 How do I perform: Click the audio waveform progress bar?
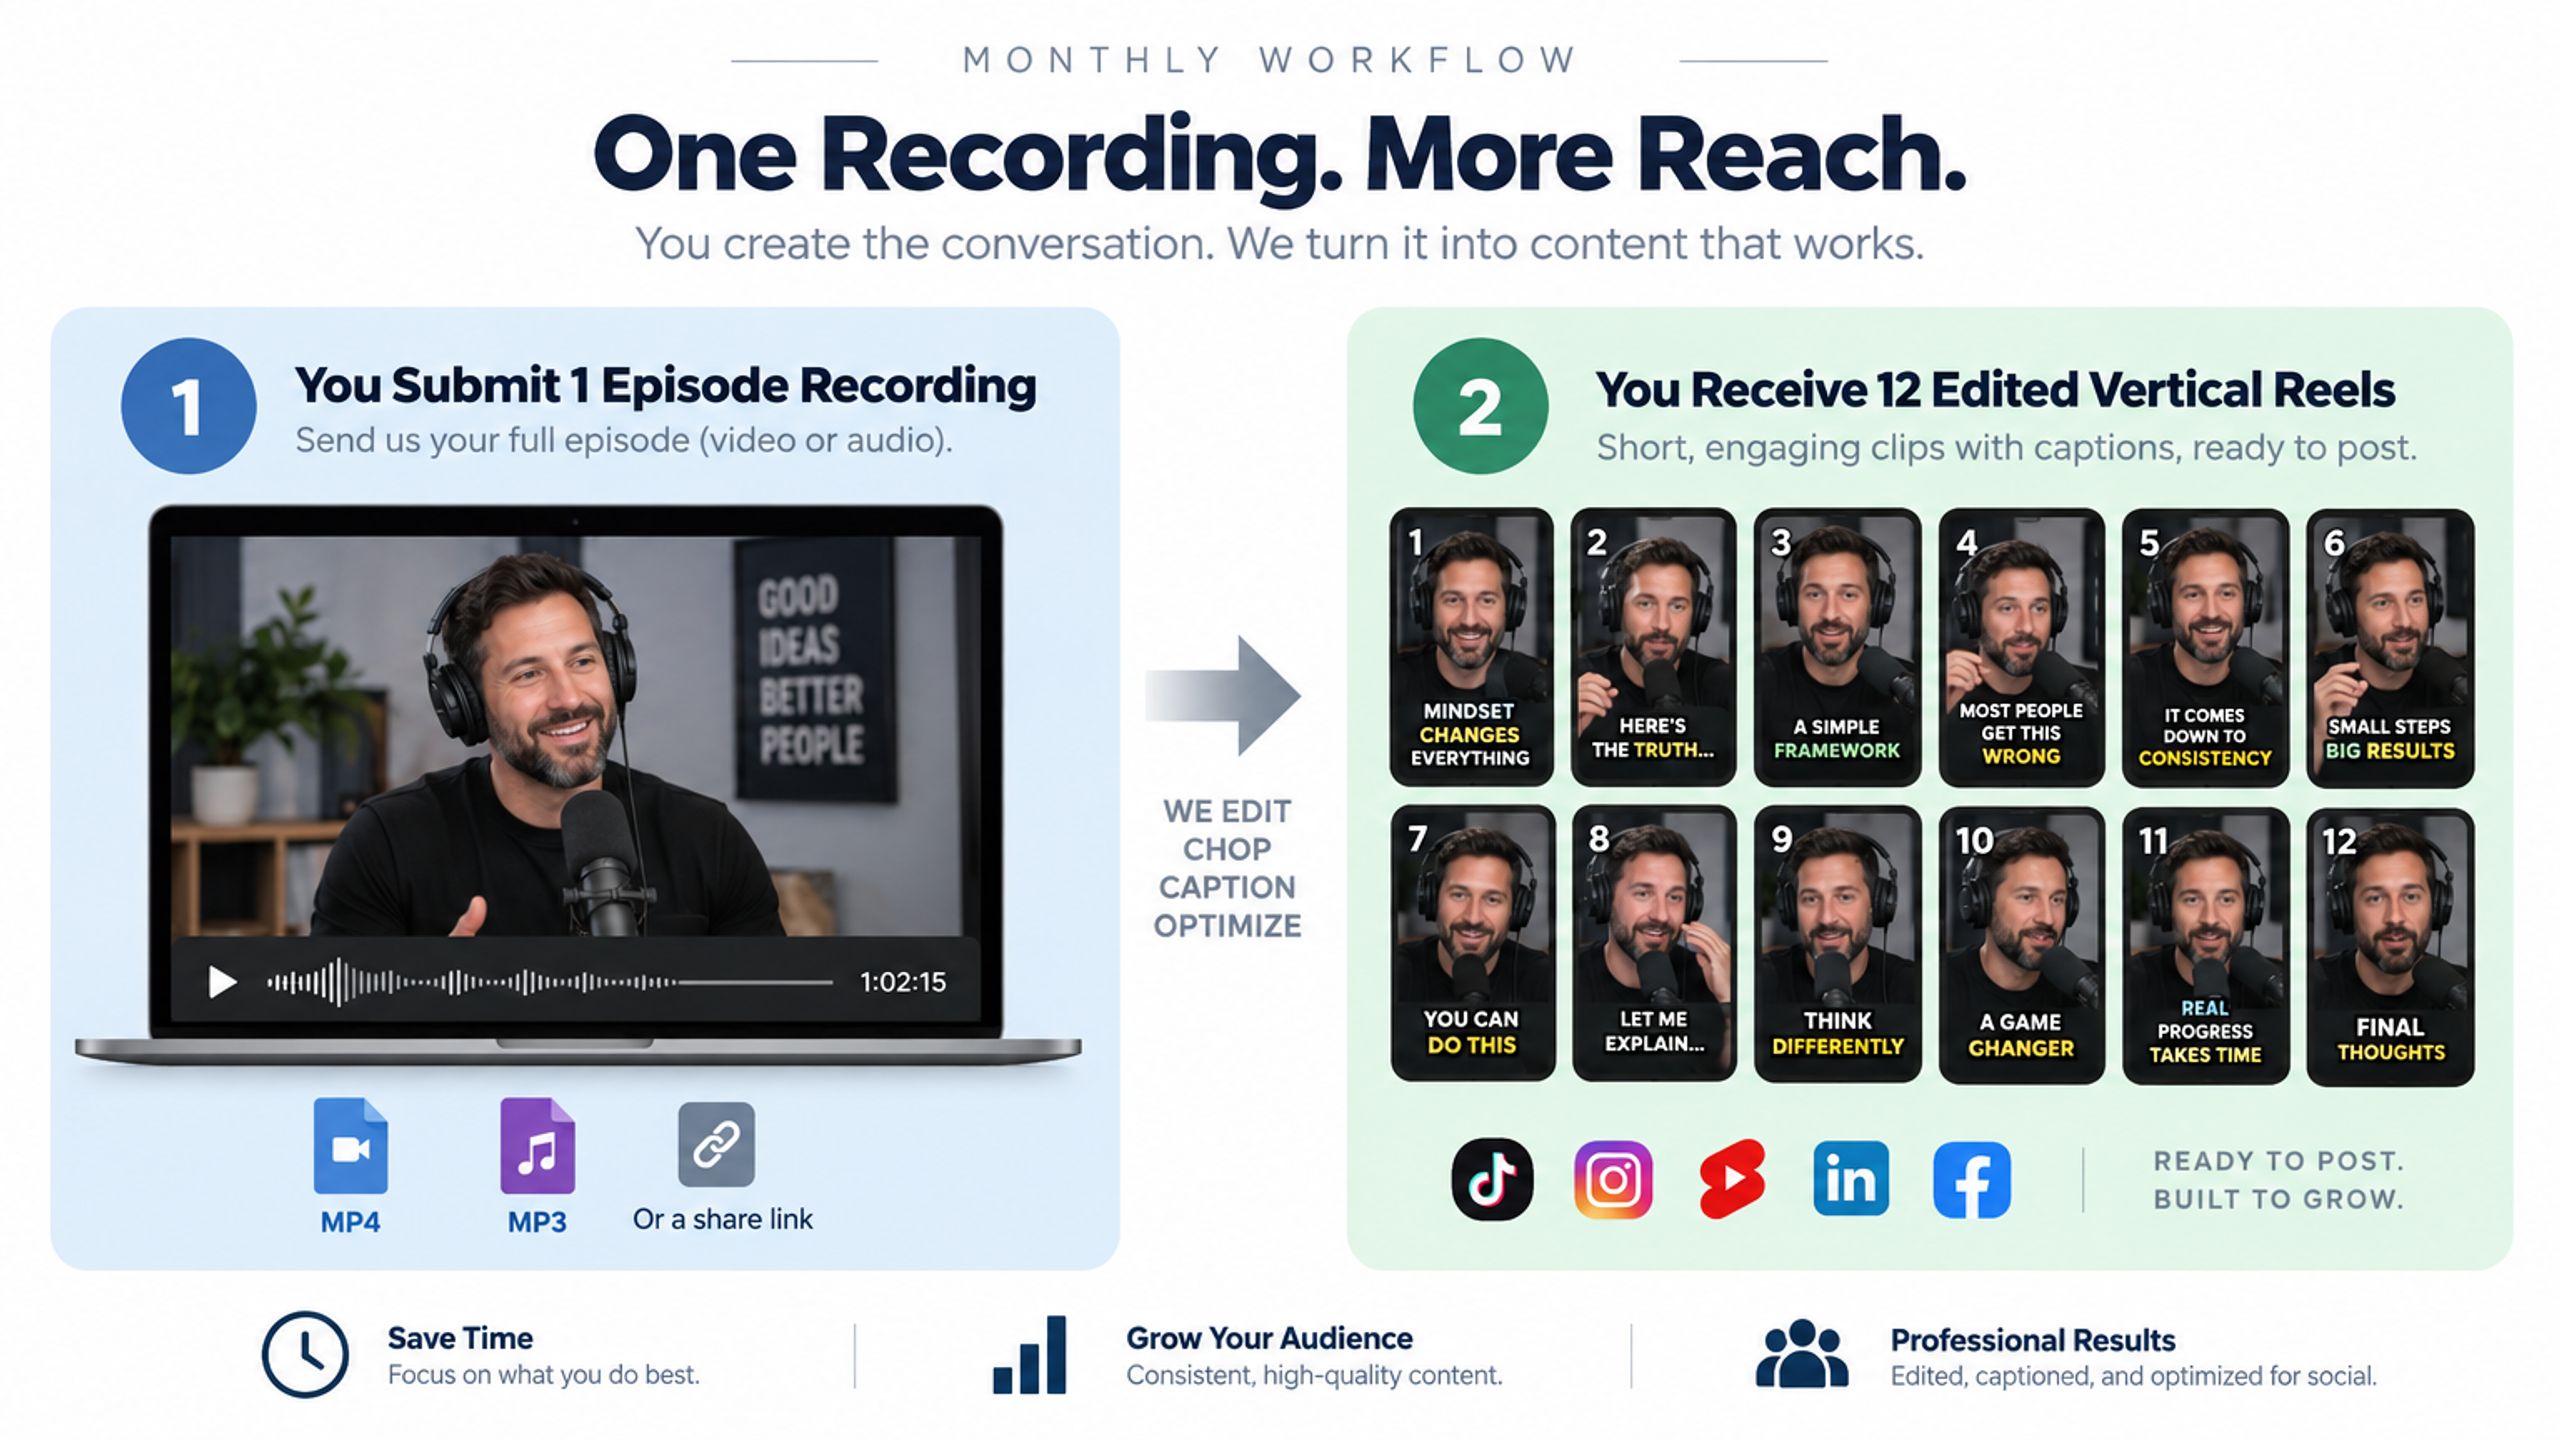[549, 982]
